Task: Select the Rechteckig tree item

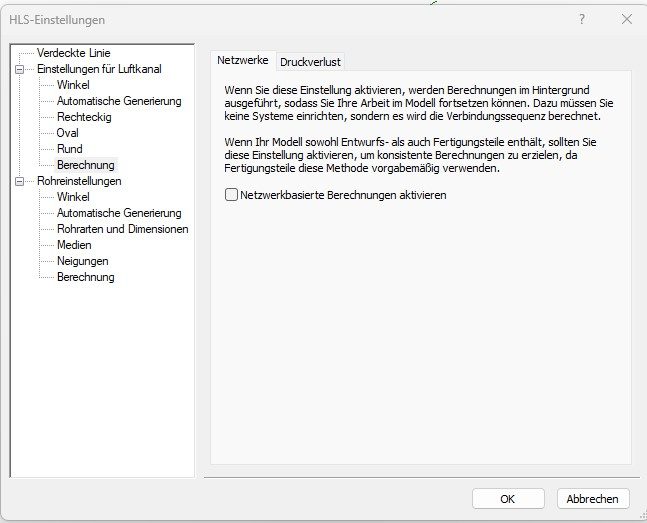Action: click(84, 117)
